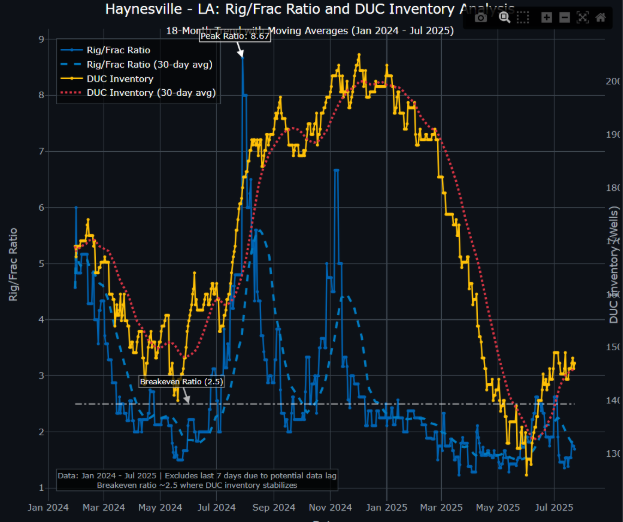Click the left Rig/Frac Ratio axis title
This screenshot has width=623, height=522.
[x=13, y=266]
